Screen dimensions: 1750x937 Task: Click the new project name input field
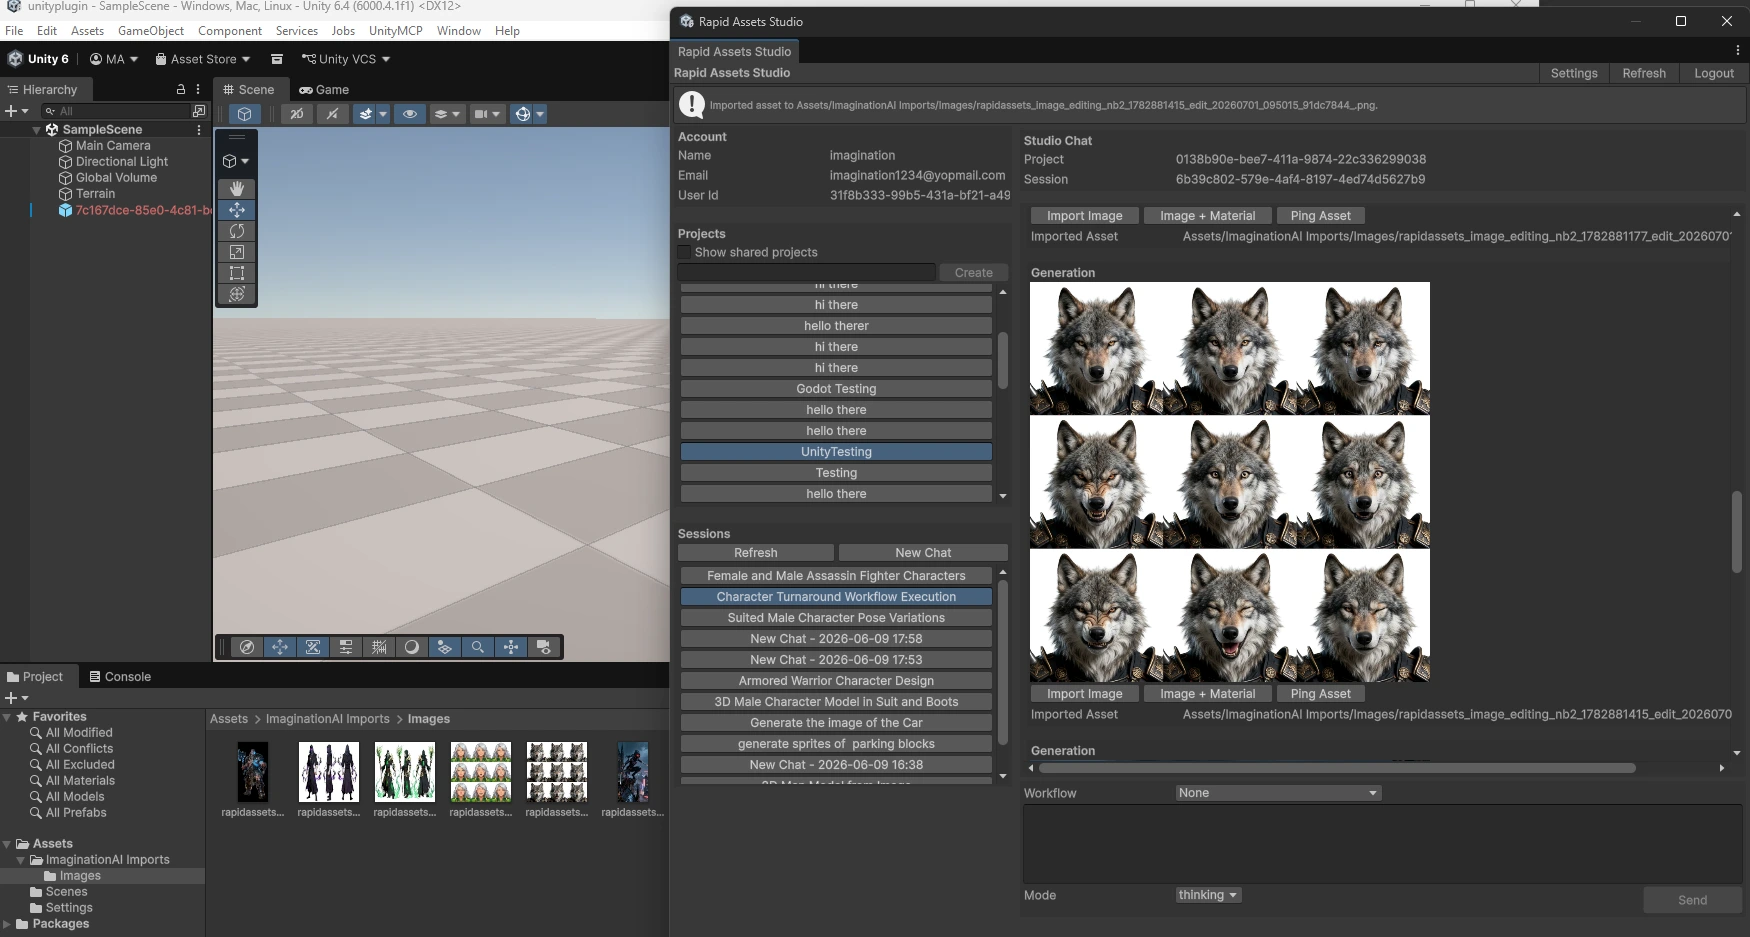(x=806, y=272)
